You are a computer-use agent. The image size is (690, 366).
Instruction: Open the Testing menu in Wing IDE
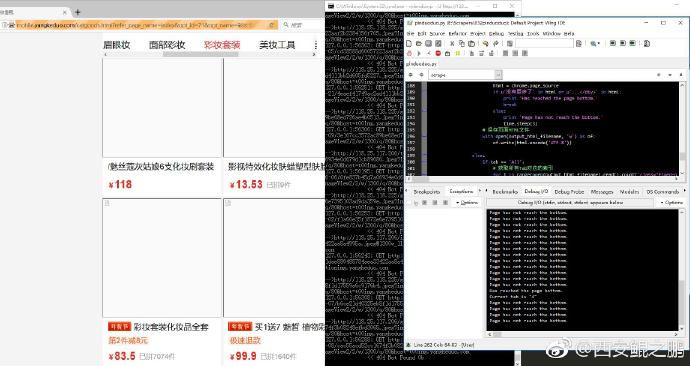(x=515, y=33)
